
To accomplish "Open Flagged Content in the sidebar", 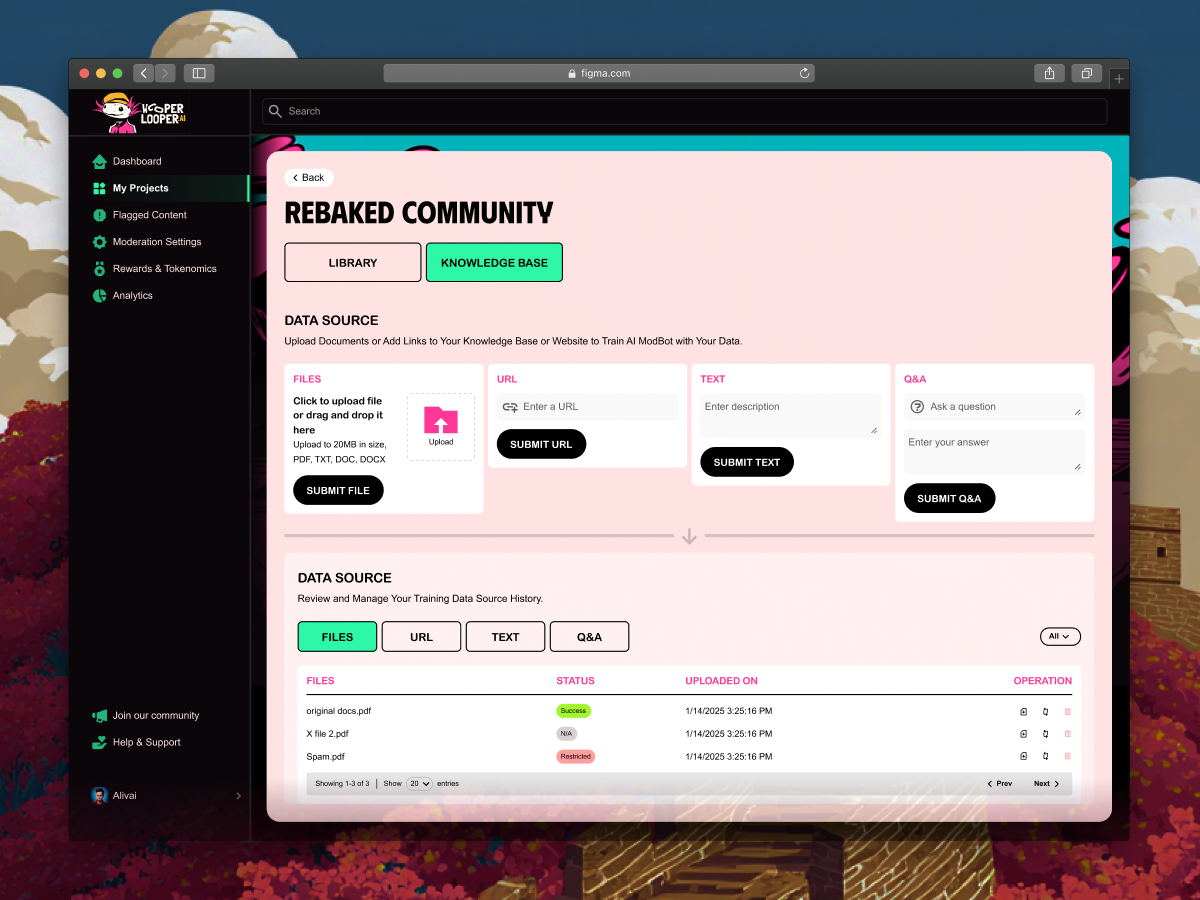I will (x=149, y=215).
